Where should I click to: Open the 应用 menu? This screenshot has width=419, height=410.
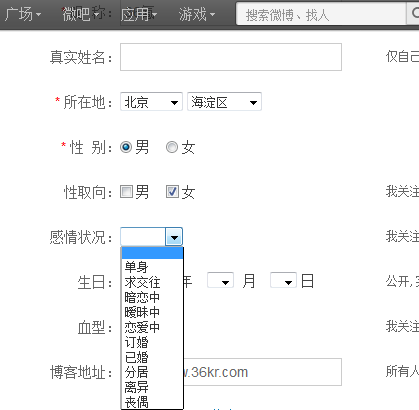[139, 14]
